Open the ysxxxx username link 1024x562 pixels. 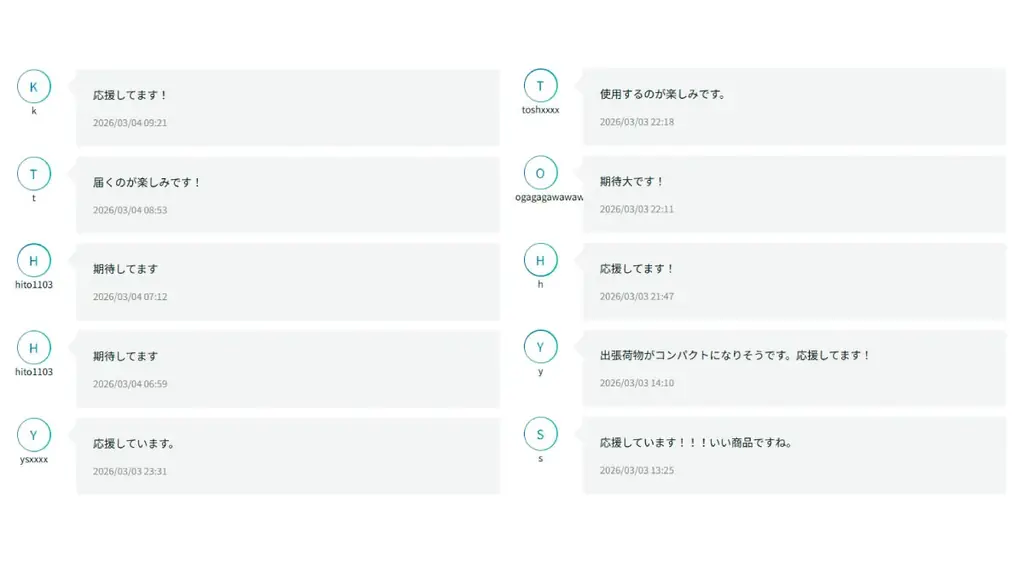(34, 459)
